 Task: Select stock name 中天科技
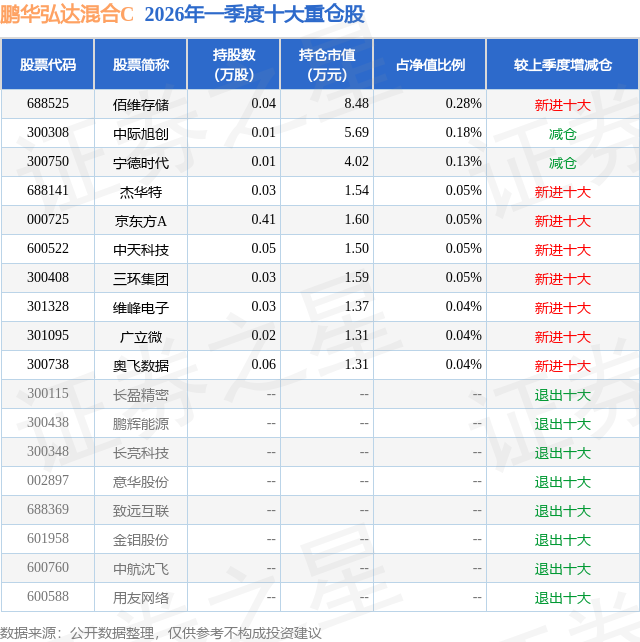(141, 251)
